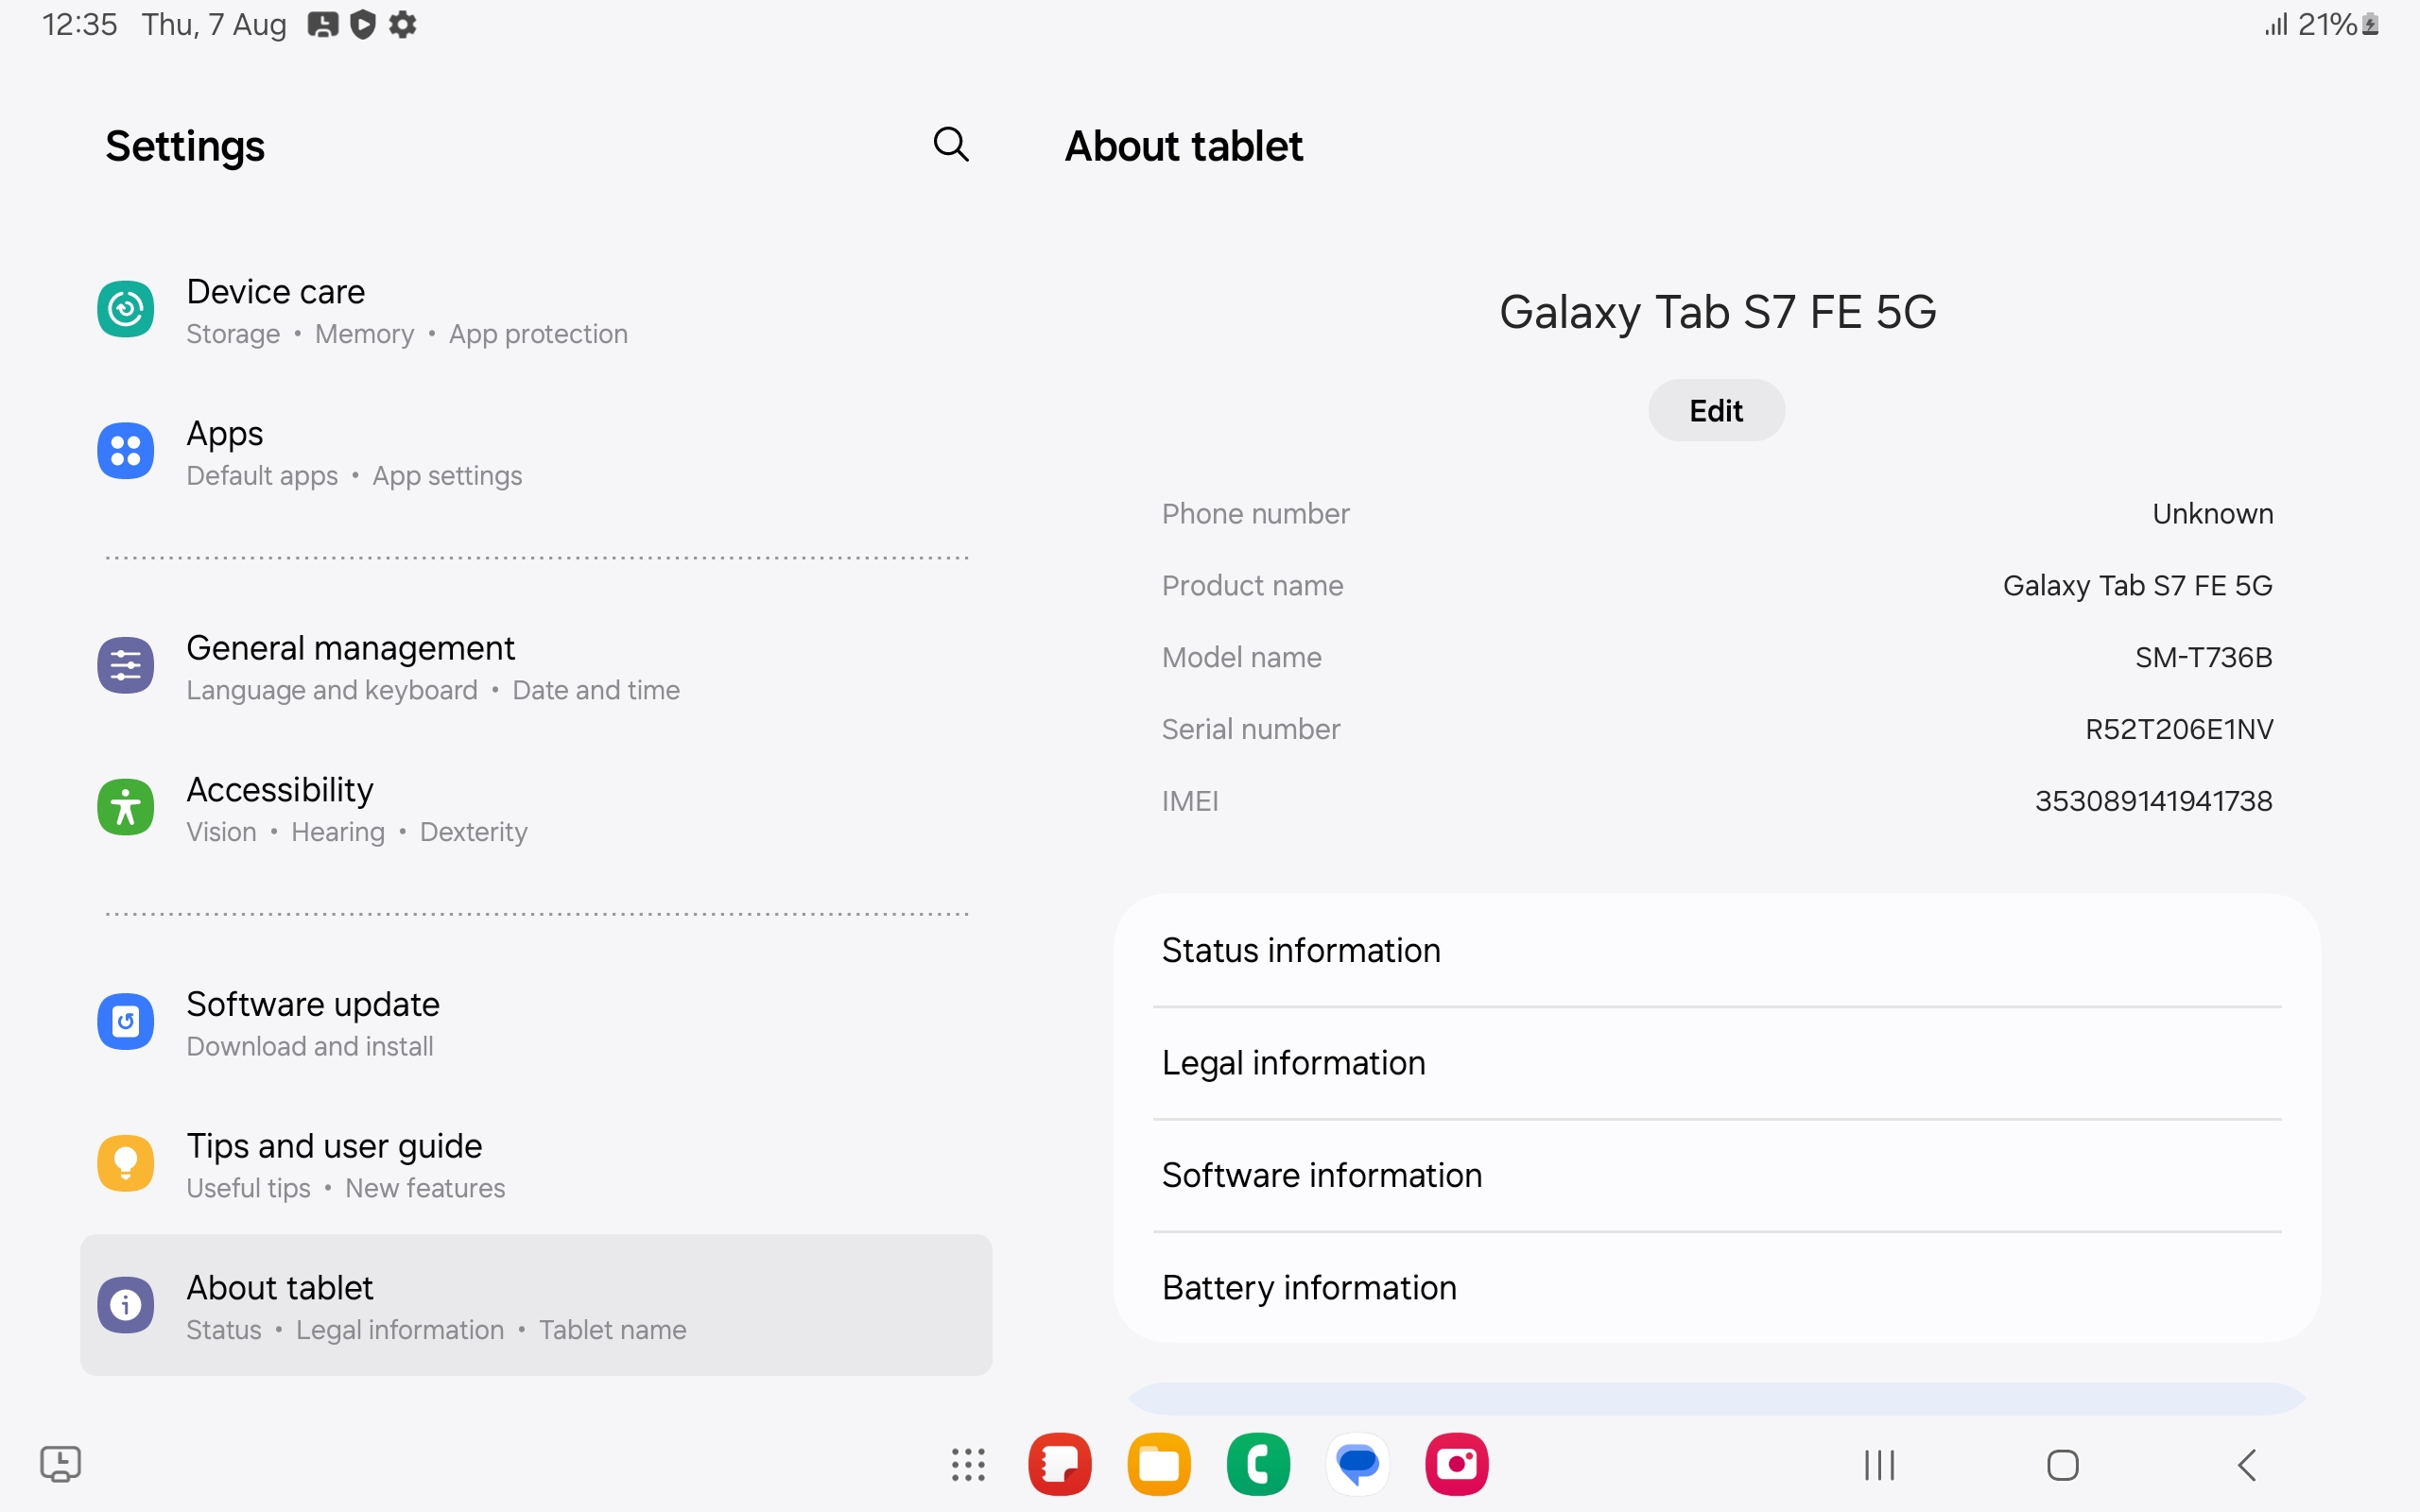This screenshot has width=2420, height=1512.
Task: Open the pink Camera app
Action: 1456,1465
